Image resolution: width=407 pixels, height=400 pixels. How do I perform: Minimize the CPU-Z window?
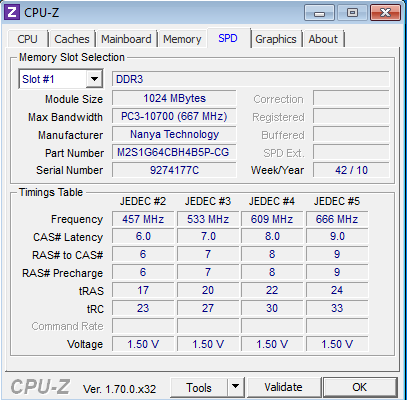click(319, 13)
